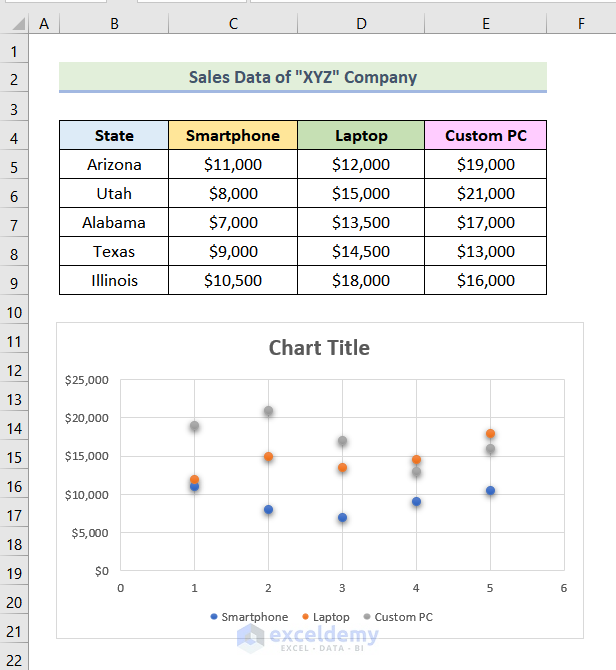Click the orange Laptop legend marker
This screenshot has width=616, height=670.
coord(305,617)
